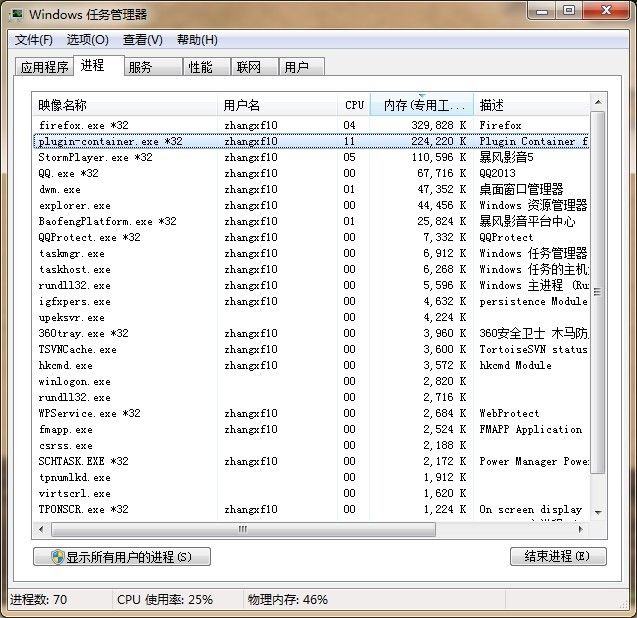Viewport: 637px width, 618px height.
Task: Select the 进程 tab
Action: coord(99,65)
